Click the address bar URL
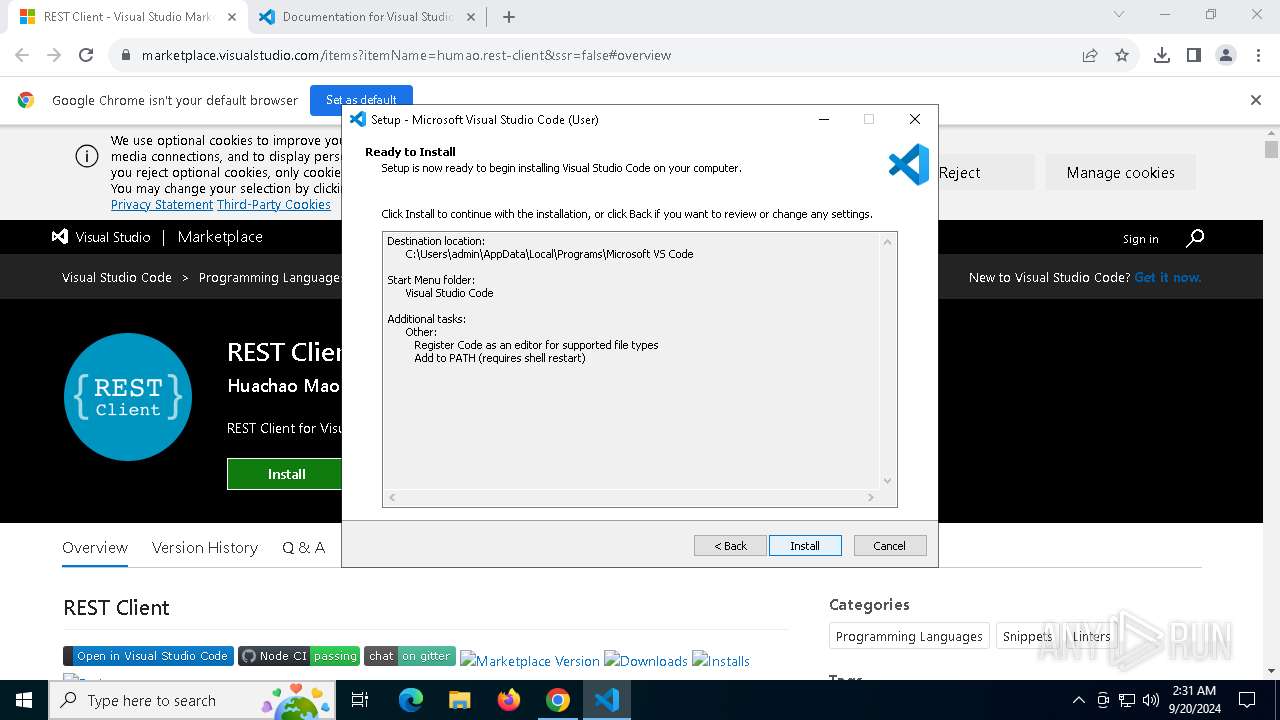1280x720 pixels. point(406,55)
